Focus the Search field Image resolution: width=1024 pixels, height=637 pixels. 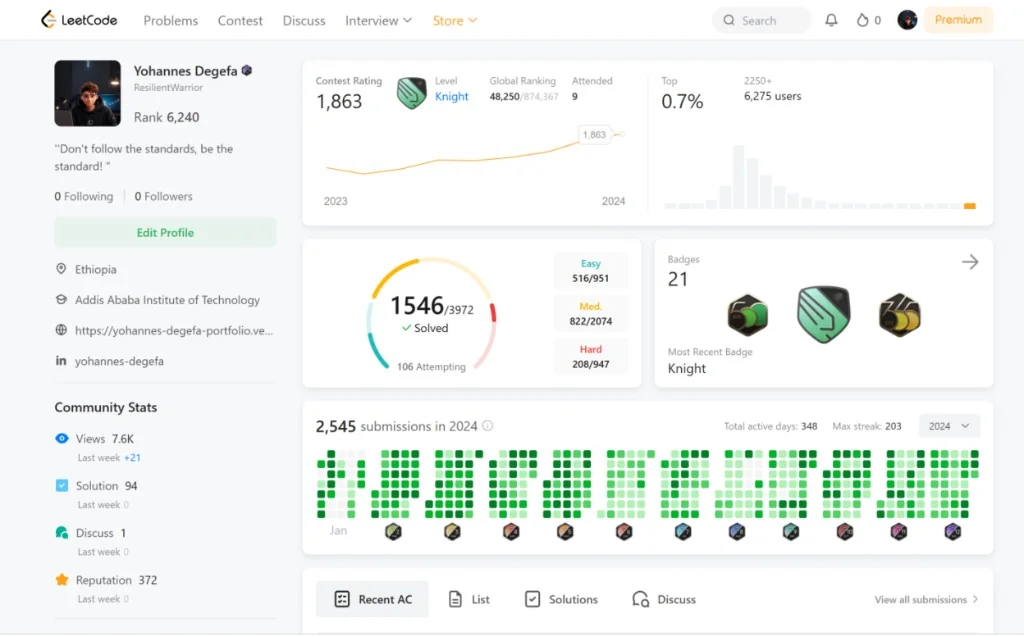[761, 20]
